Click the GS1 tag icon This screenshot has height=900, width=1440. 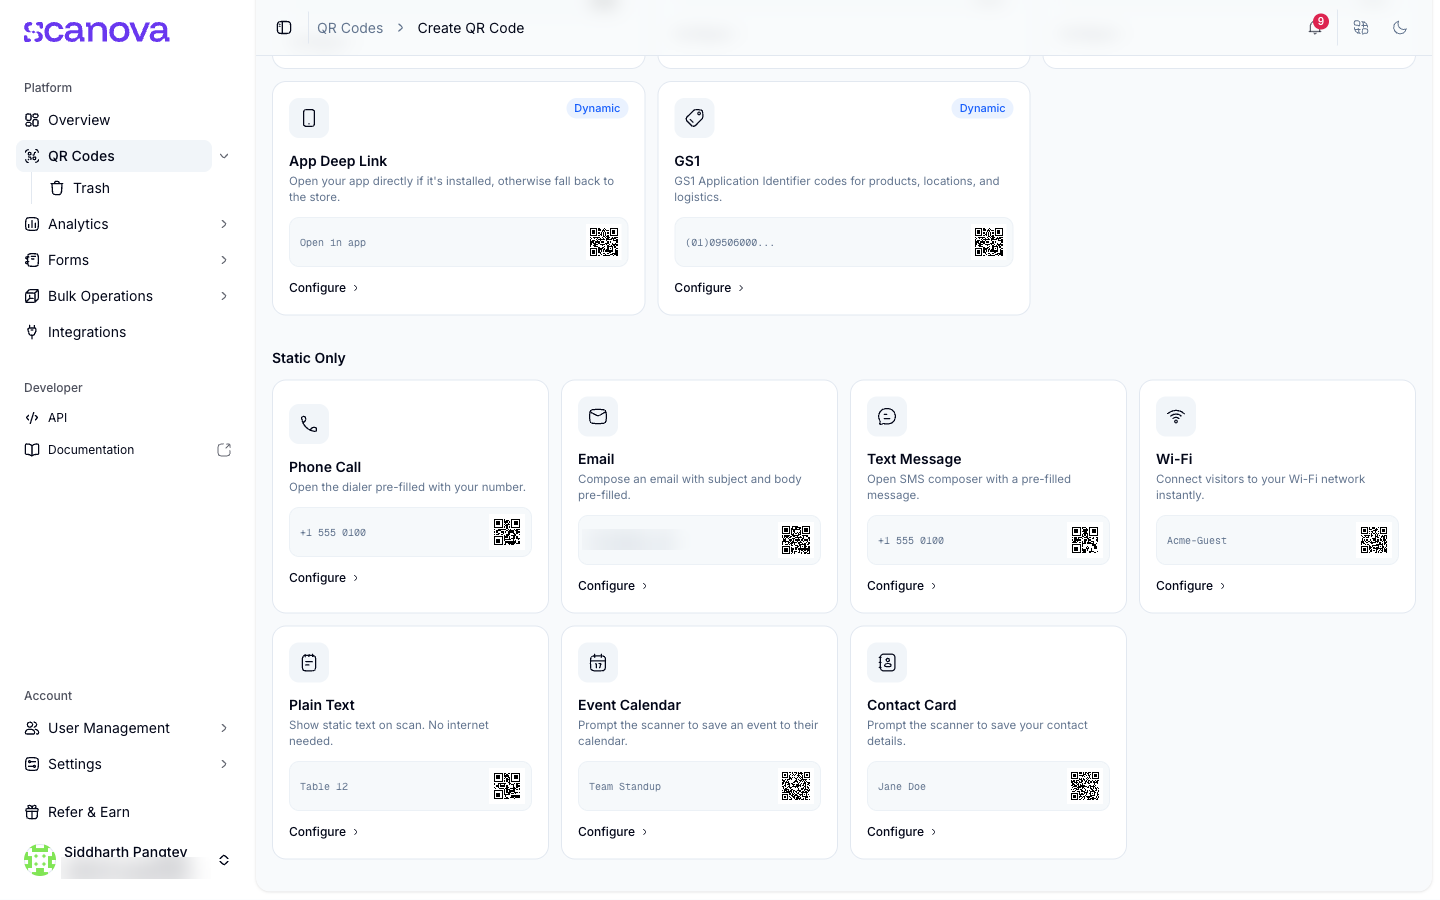tap(694, 118)
